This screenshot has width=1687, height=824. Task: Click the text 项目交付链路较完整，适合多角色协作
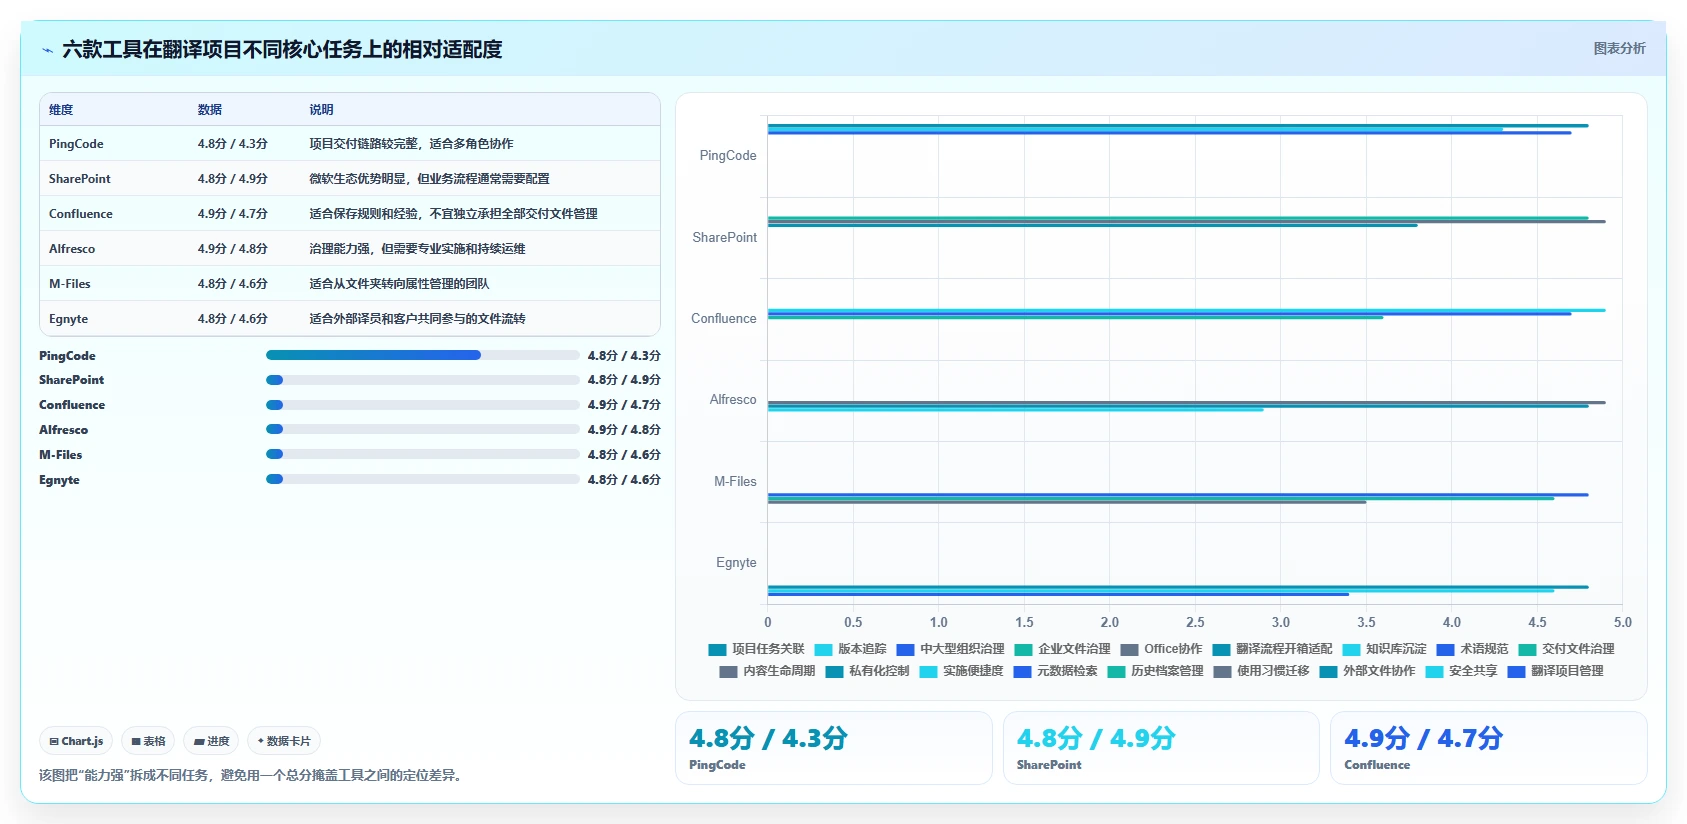point(411,144)
